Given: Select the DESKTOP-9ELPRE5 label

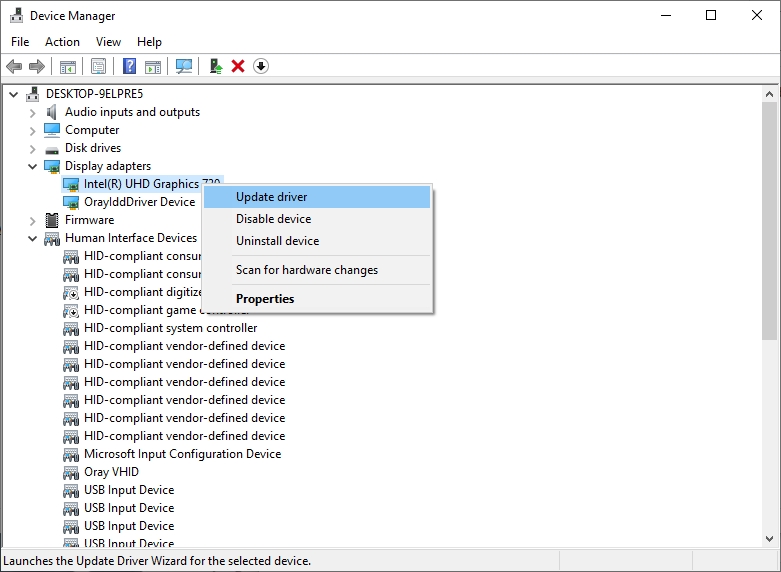Looking at the screenshot, I should coord(94,94).
